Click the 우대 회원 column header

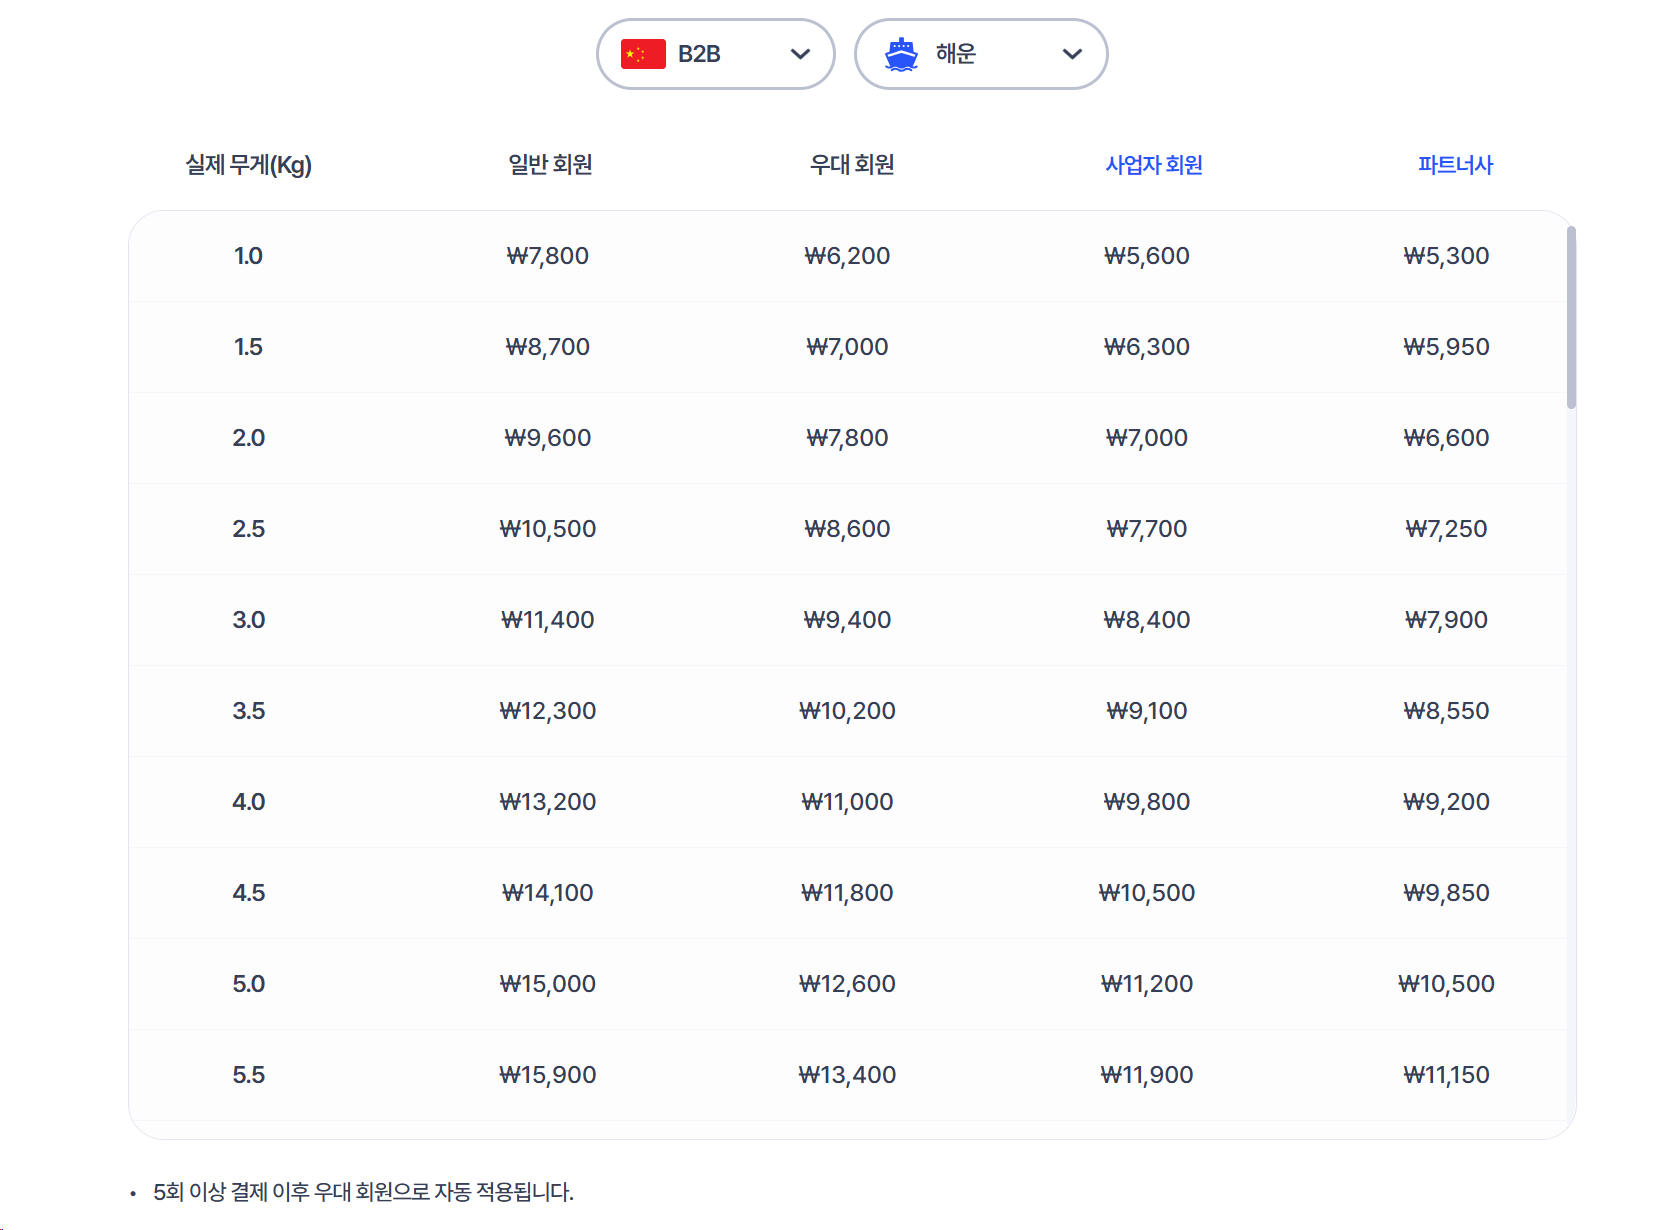(851, 165)
